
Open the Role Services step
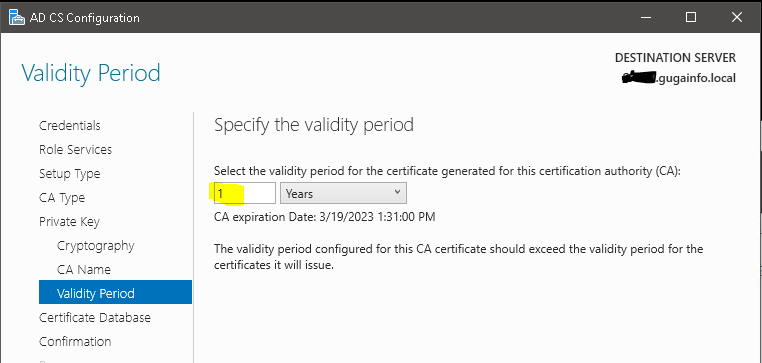[x=75, y=149]
